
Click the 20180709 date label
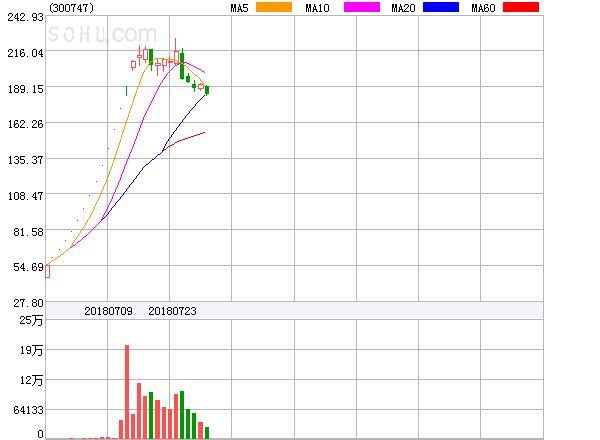pyautogui.click(x=108, y=311)
